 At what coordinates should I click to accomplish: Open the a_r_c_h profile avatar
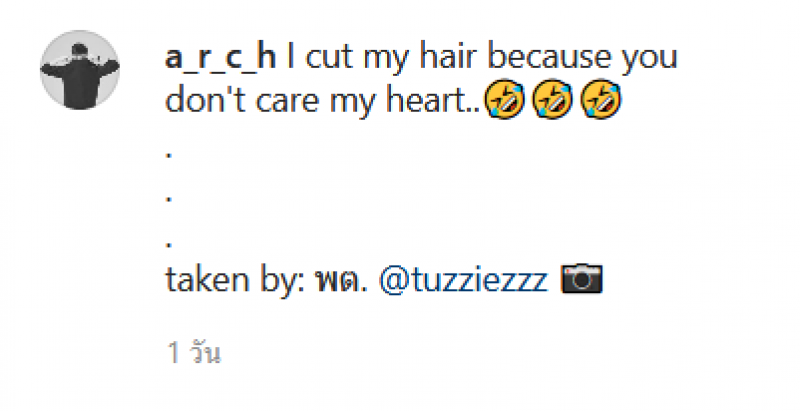coord(80,70)
